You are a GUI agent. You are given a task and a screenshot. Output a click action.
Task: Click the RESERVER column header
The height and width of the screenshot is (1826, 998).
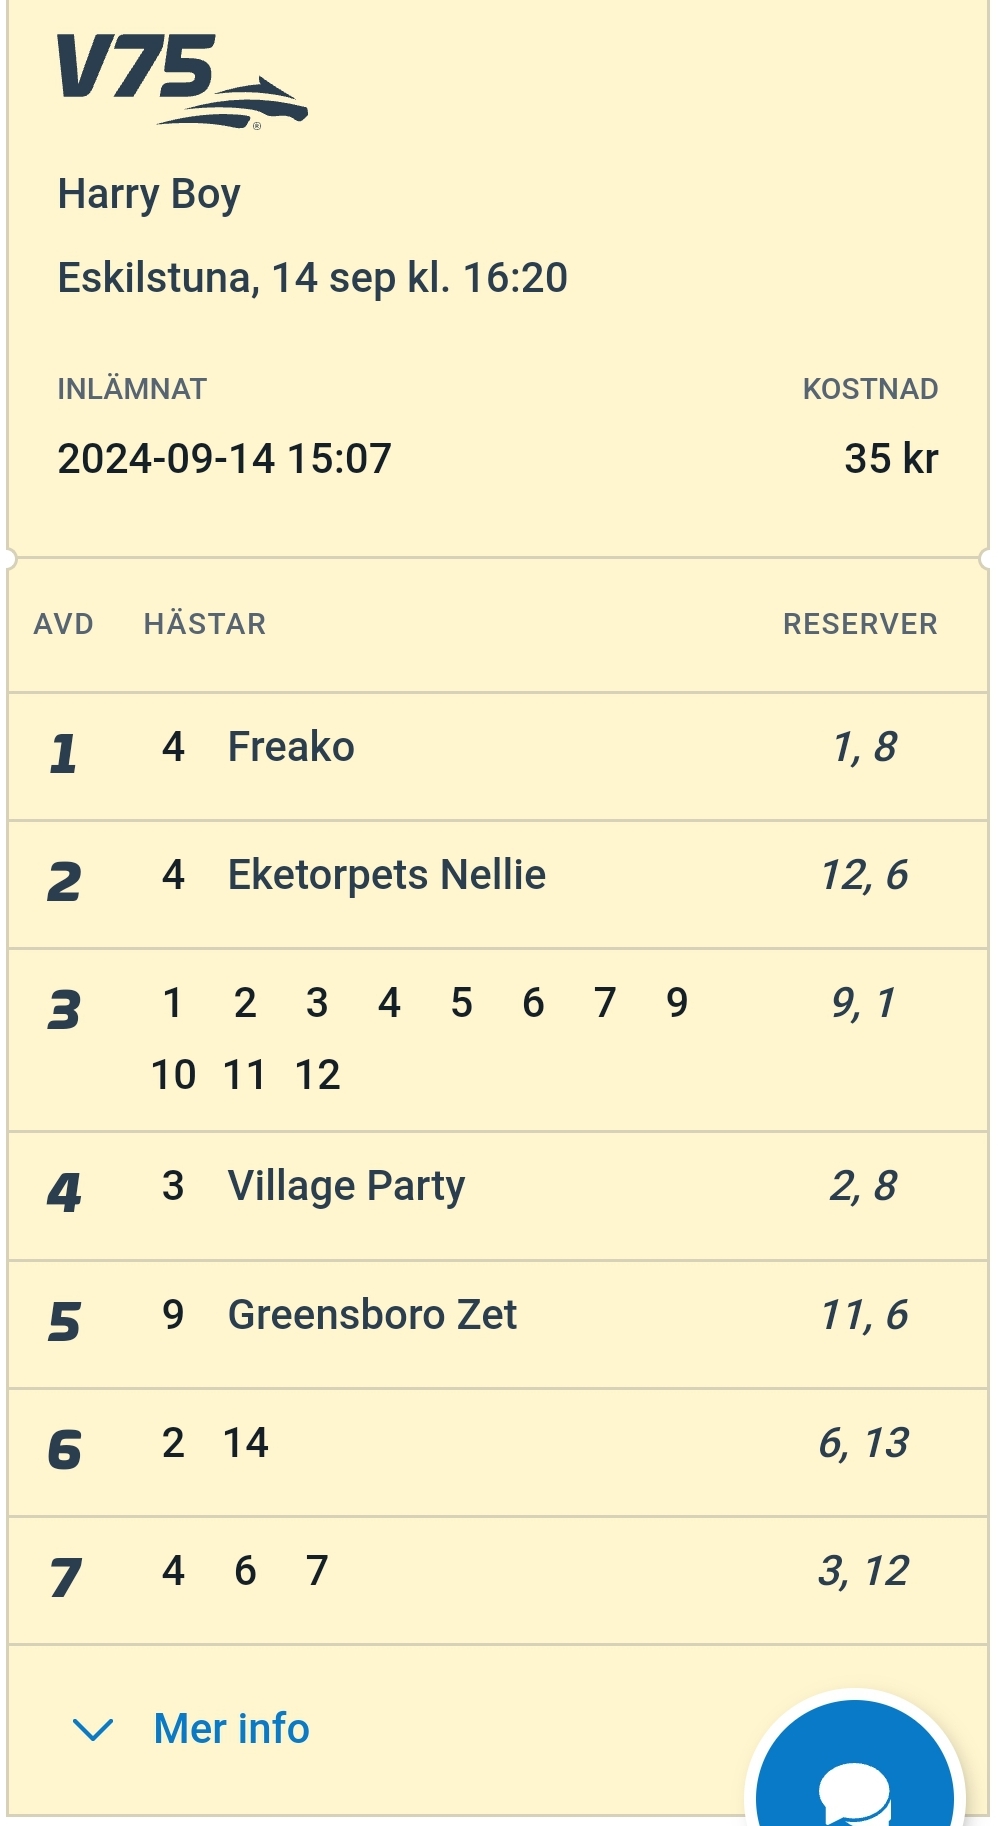point(860,624)
